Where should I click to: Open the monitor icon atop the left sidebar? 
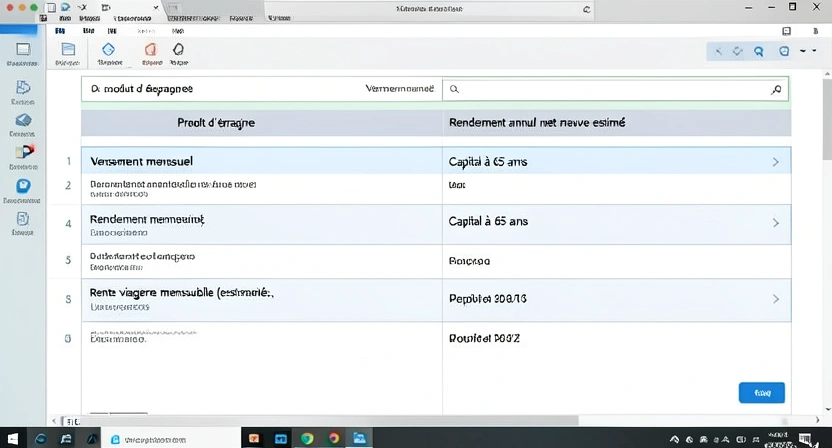(x=23, y=50)
